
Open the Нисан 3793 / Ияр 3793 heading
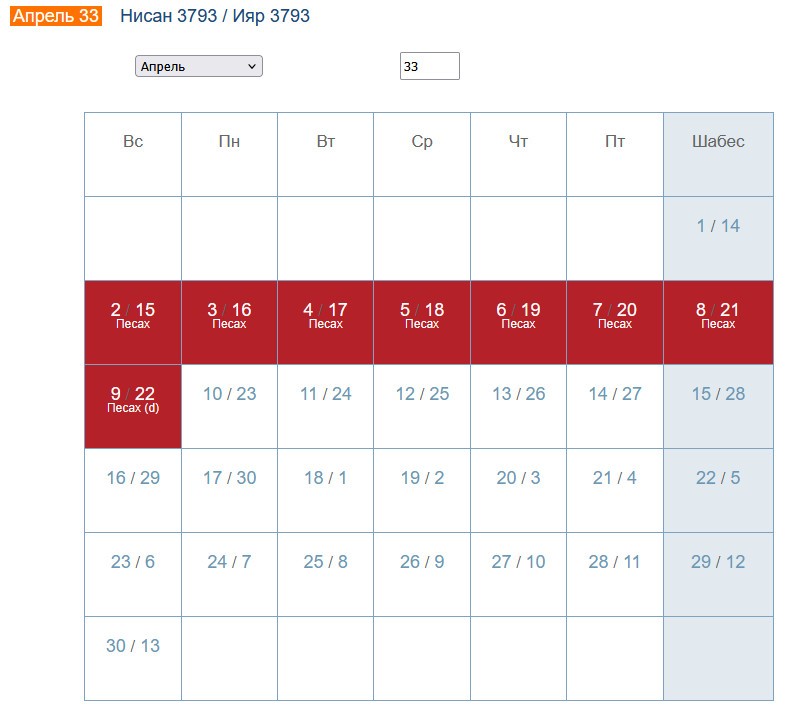[x=214, y=16]
